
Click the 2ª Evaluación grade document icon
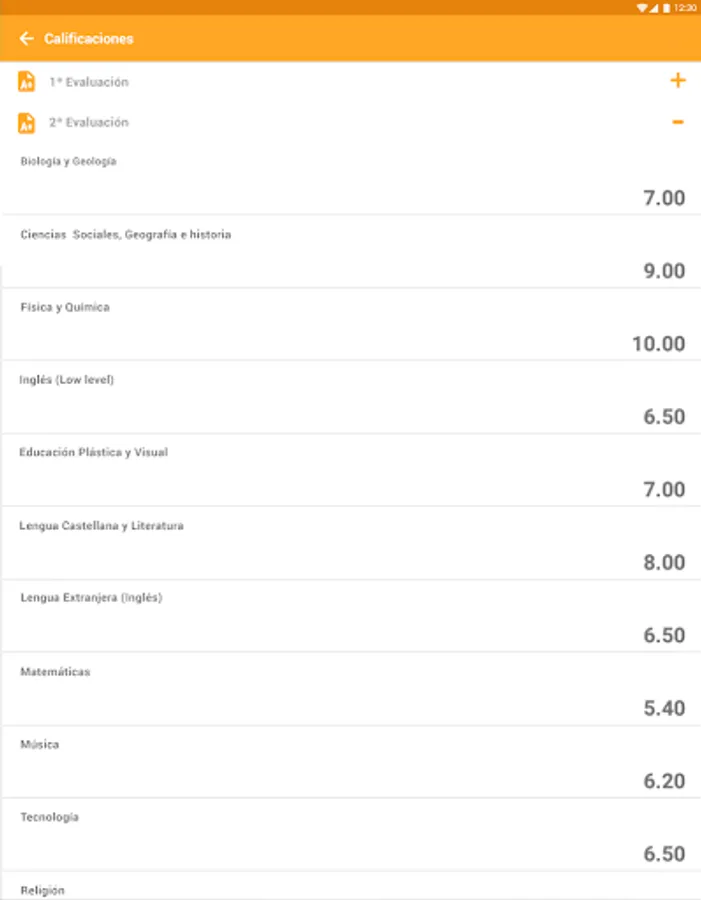point(27,123)
